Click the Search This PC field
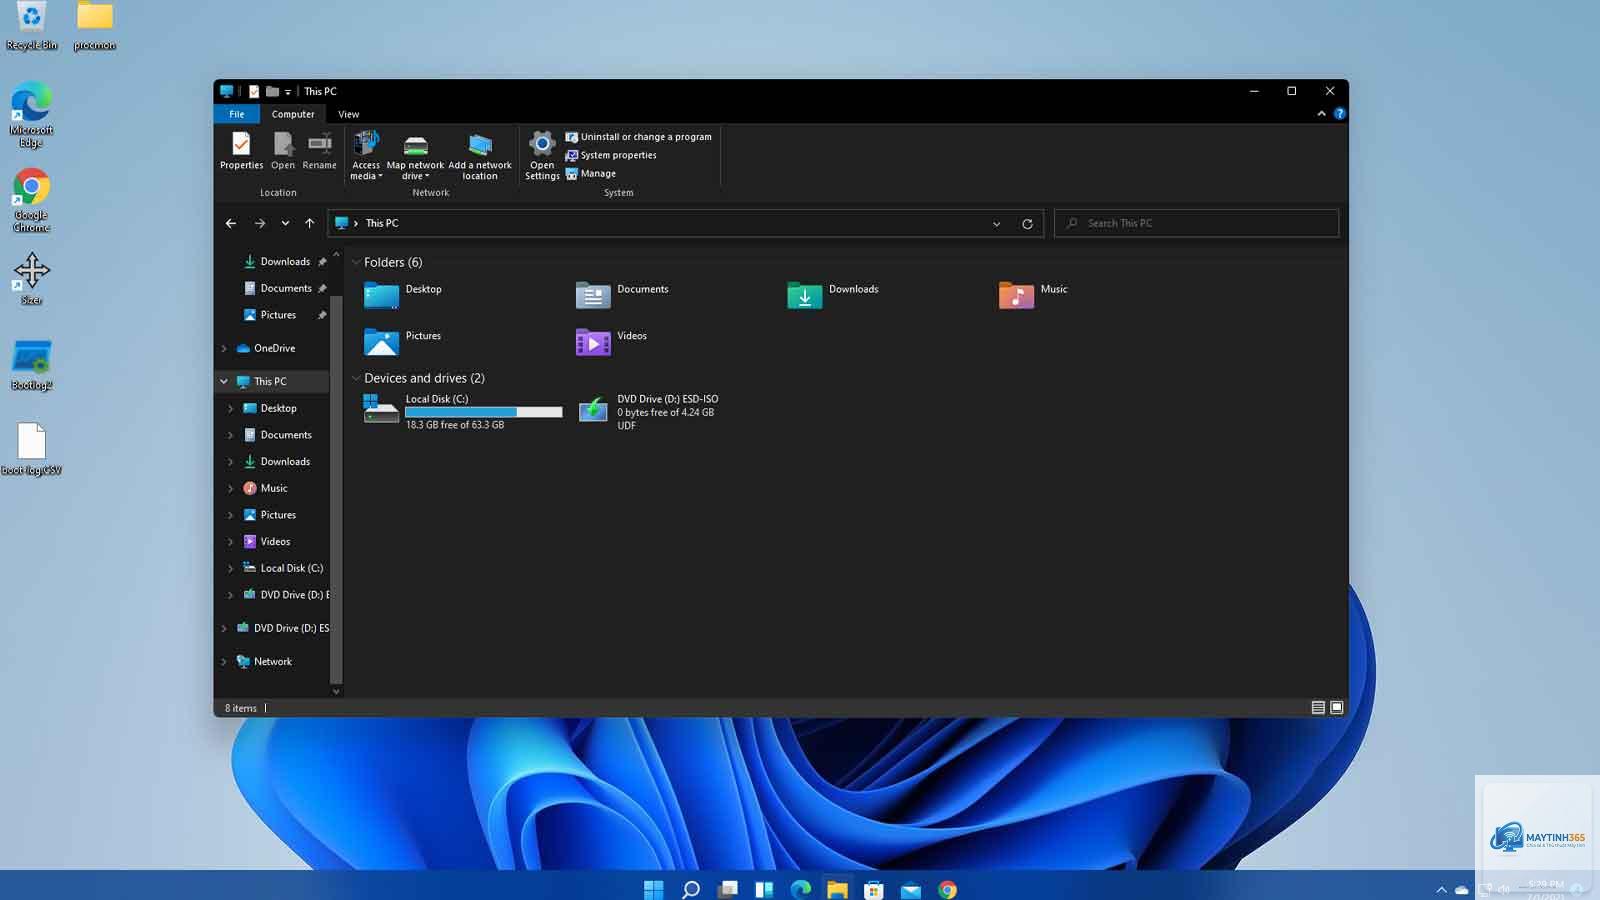The width and height of the screenshot is (1600, 900). tap(1197, 223)
